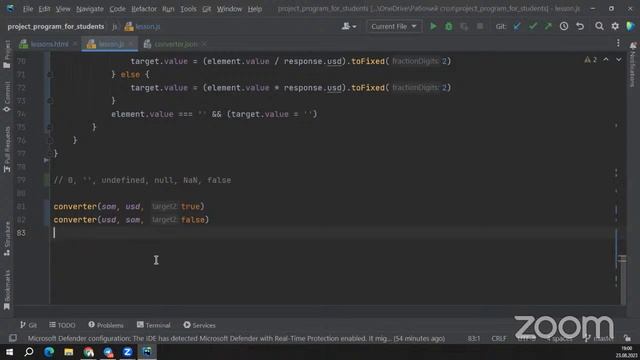Open the editor tabs kebab menu
This screenshot has width=640, height=360.
[618, 43]
